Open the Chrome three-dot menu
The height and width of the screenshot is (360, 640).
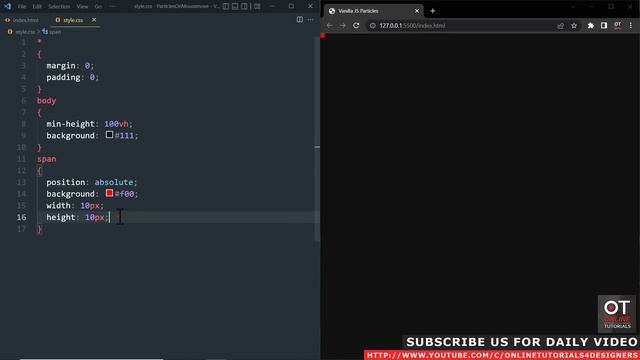click(x=631, y=26)
